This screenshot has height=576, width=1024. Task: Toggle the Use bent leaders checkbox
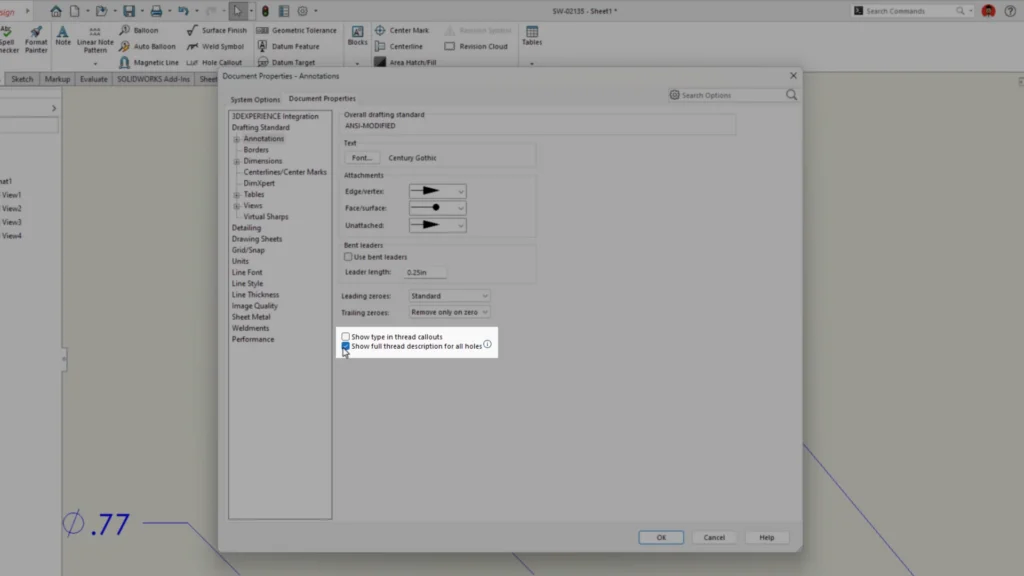coord(348,257)
